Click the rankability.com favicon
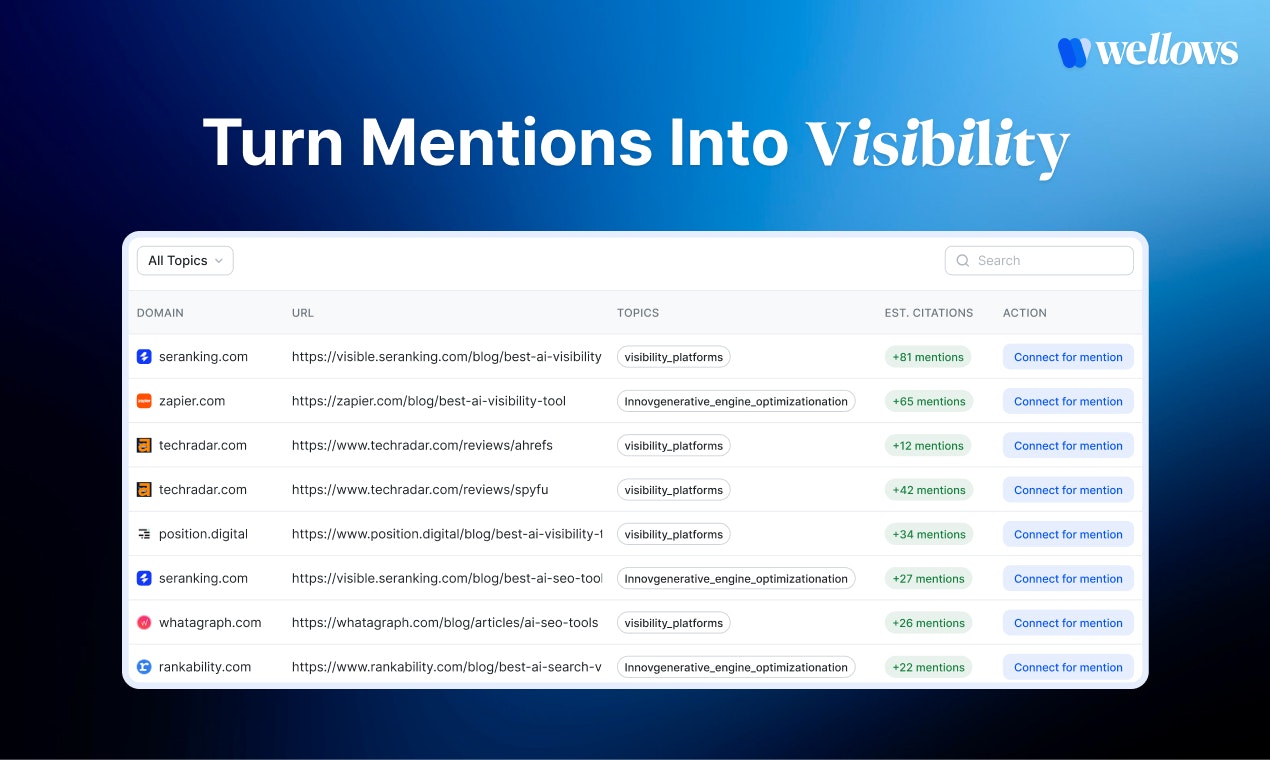The height and width of the screenshot is (760, 1270). 144,667
